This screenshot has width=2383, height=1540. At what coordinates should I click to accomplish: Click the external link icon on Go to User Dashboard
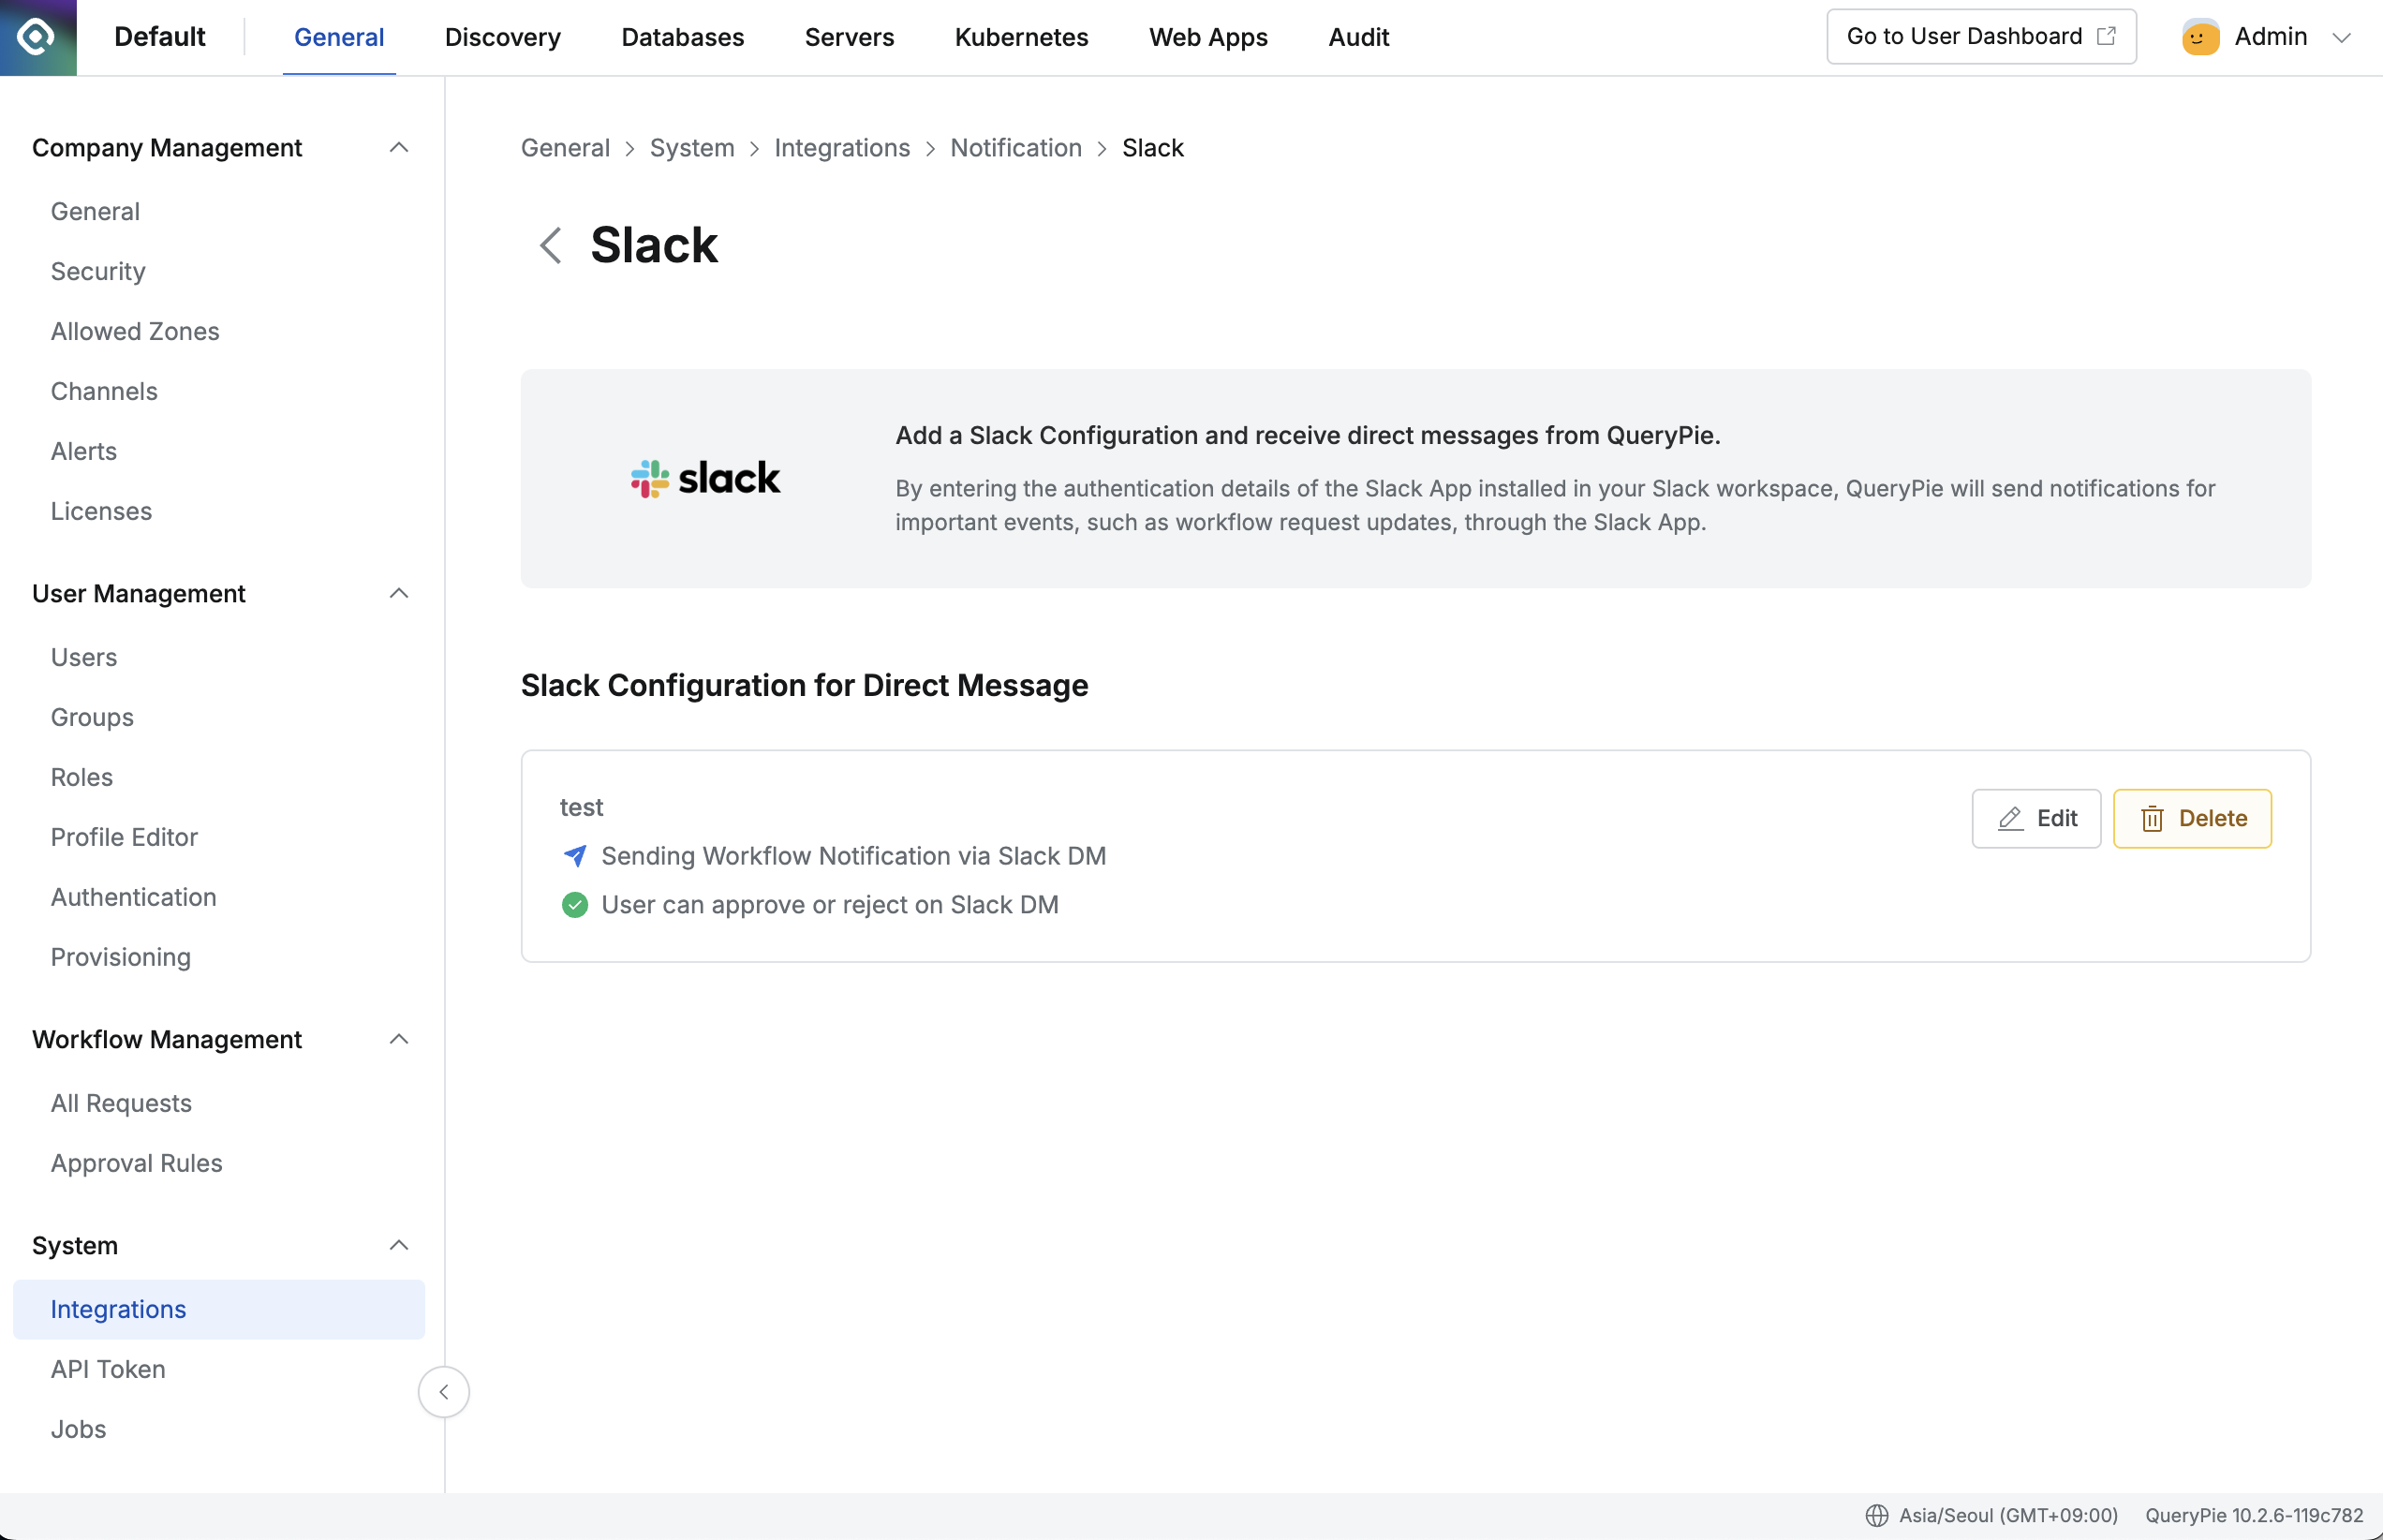(2107, 35)
